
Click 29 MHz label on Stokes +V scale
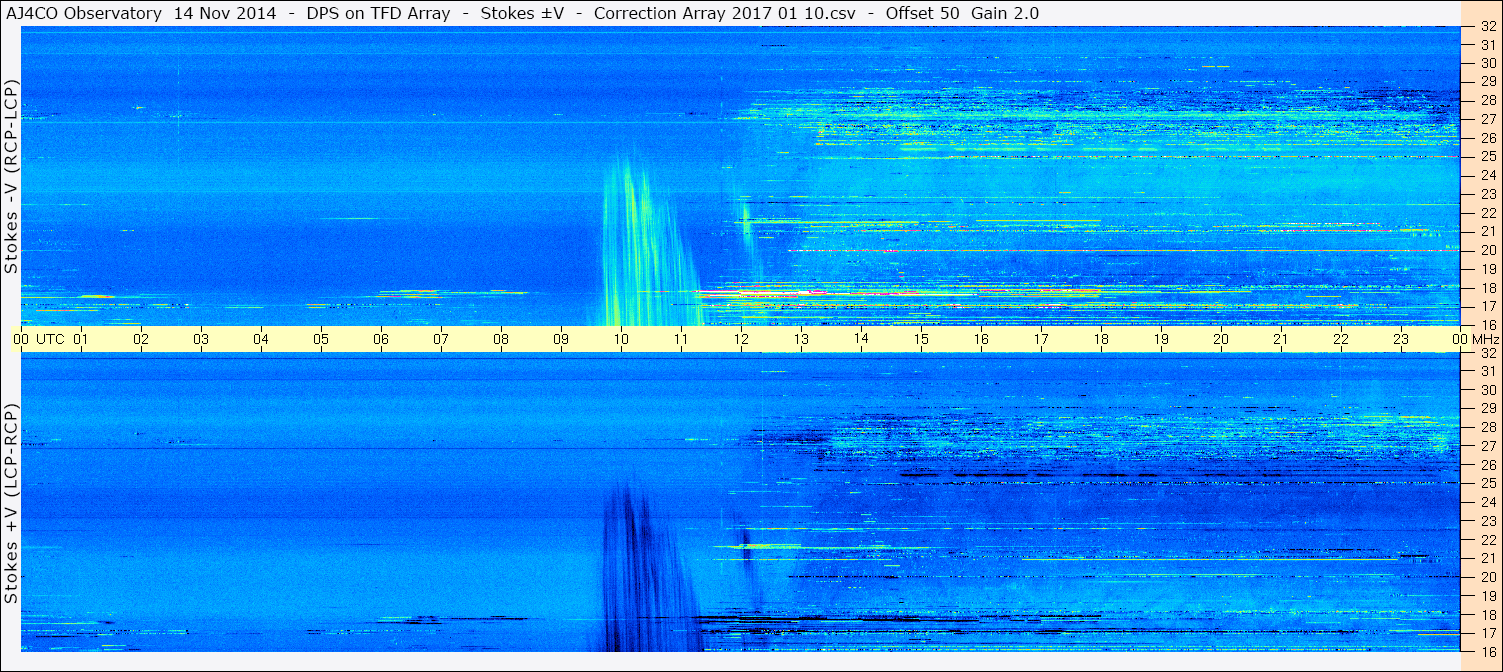(1487, 409)
